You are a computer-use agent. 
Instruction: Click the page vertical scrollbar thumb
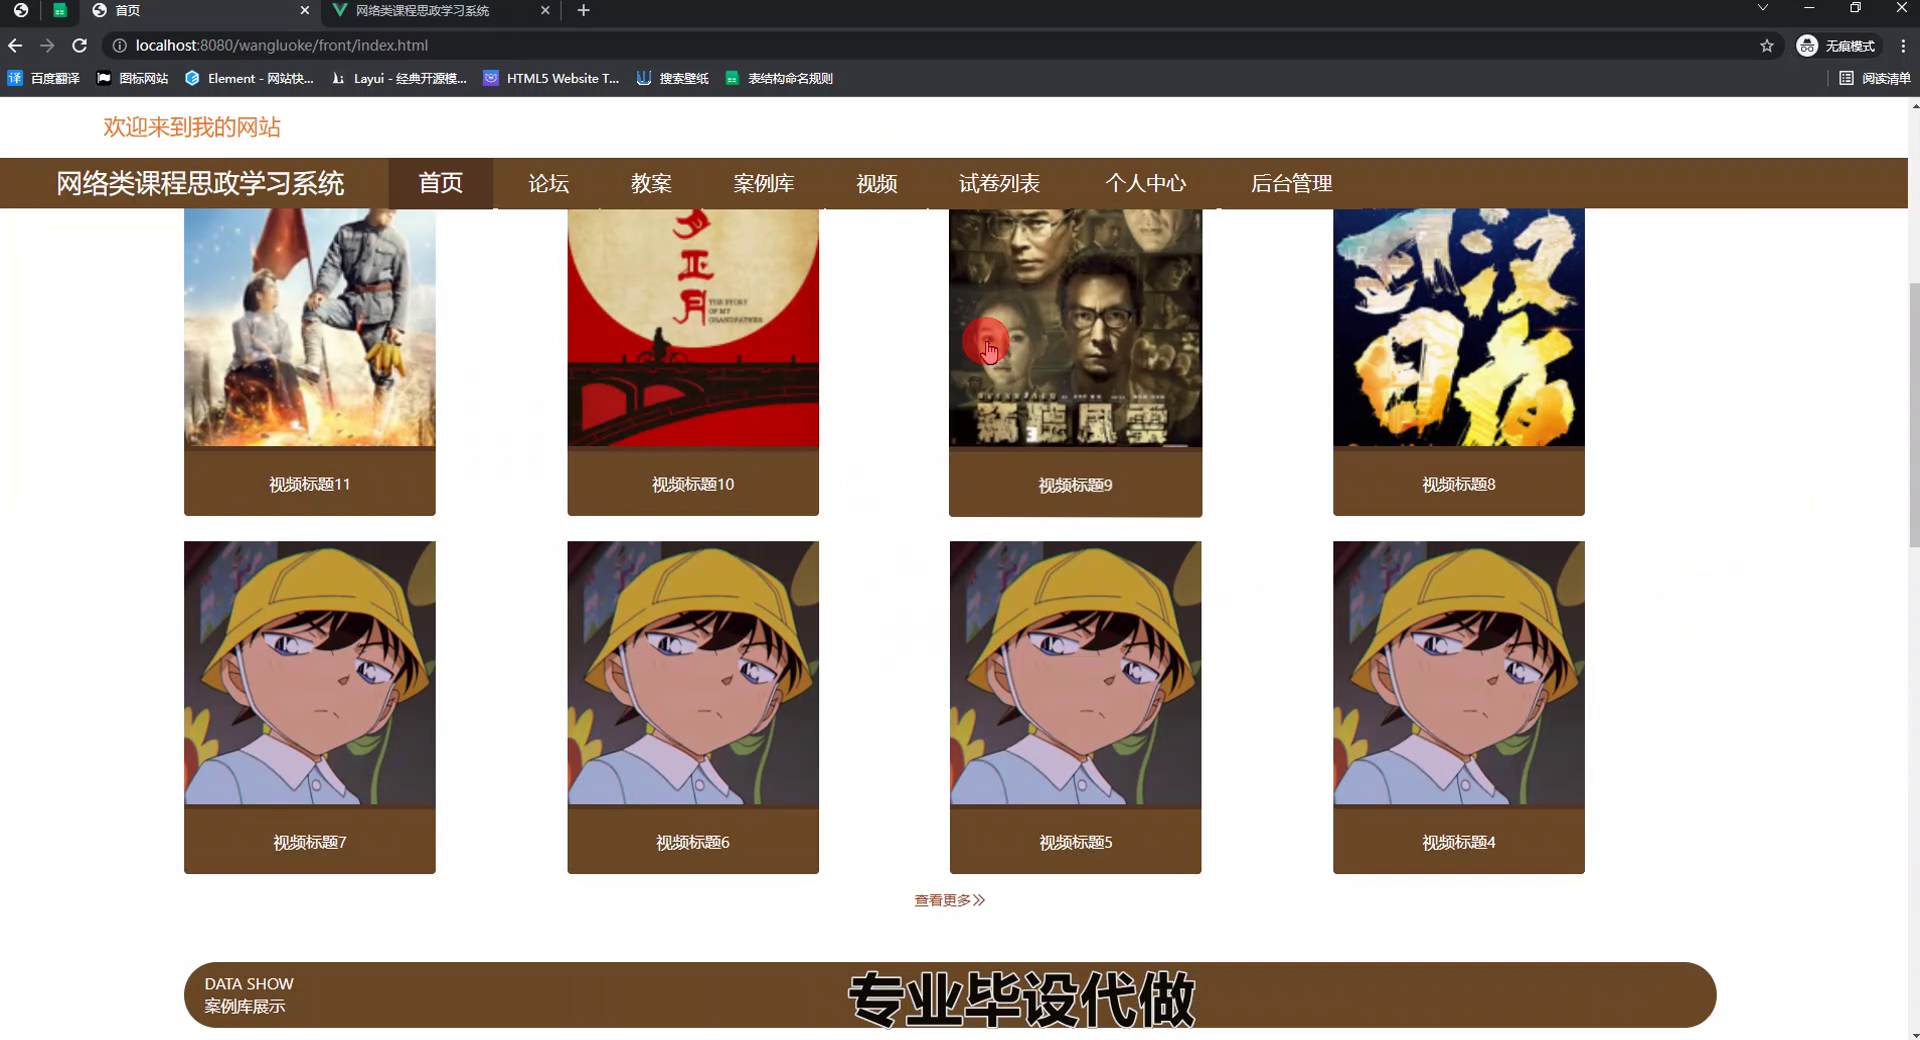[x=1914, y=414]
